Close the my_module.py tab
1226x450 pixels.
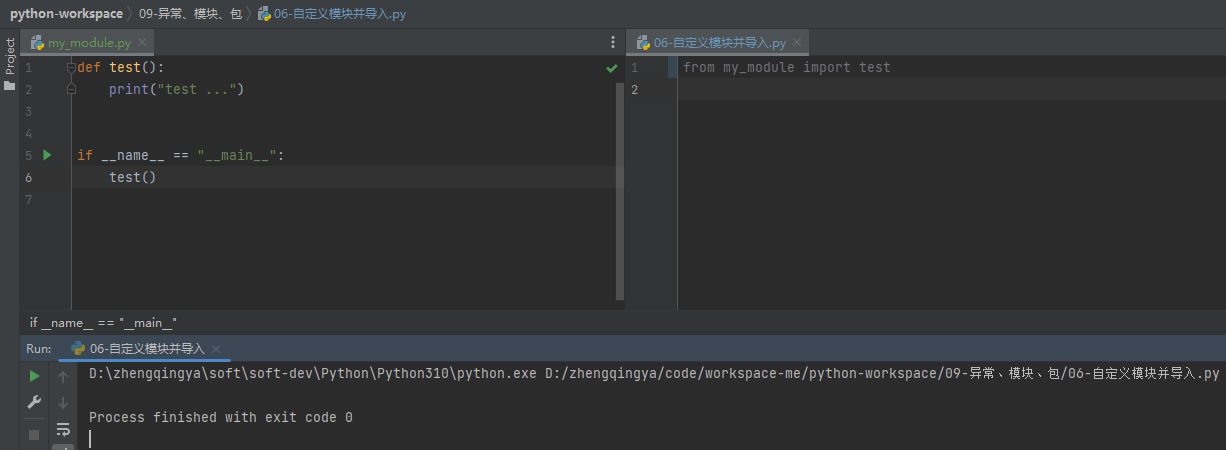142,42
